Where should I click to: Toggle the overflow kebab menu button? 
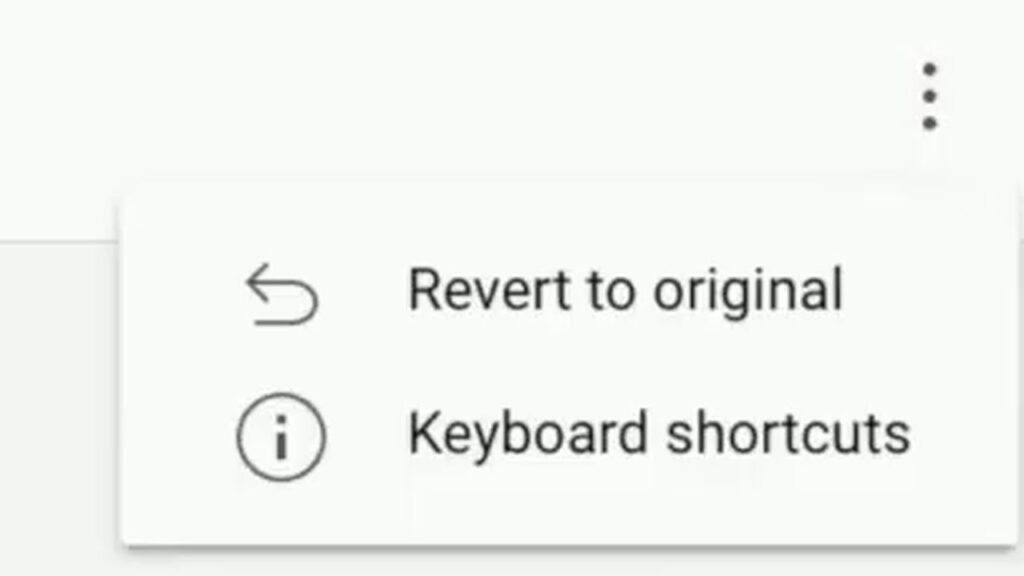point(929,96)
